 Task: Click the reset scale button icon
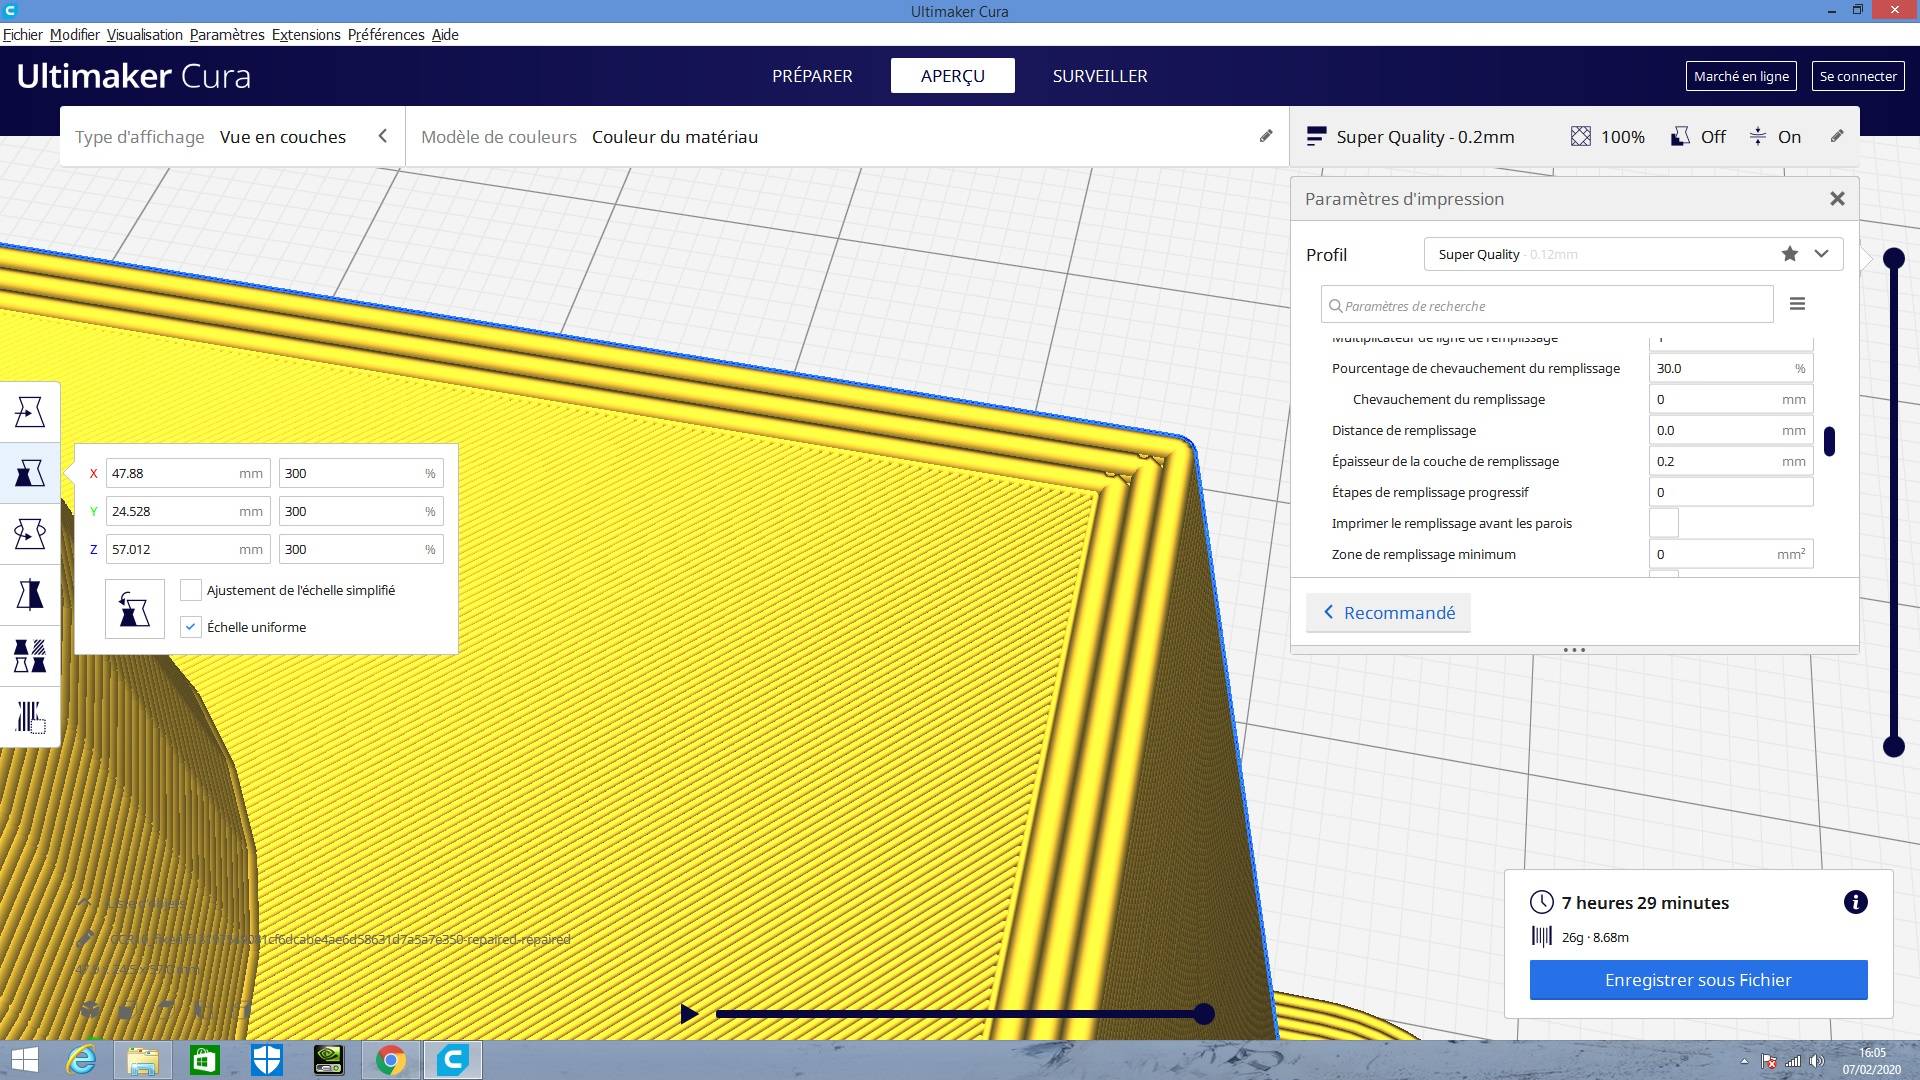click(134, 608)
